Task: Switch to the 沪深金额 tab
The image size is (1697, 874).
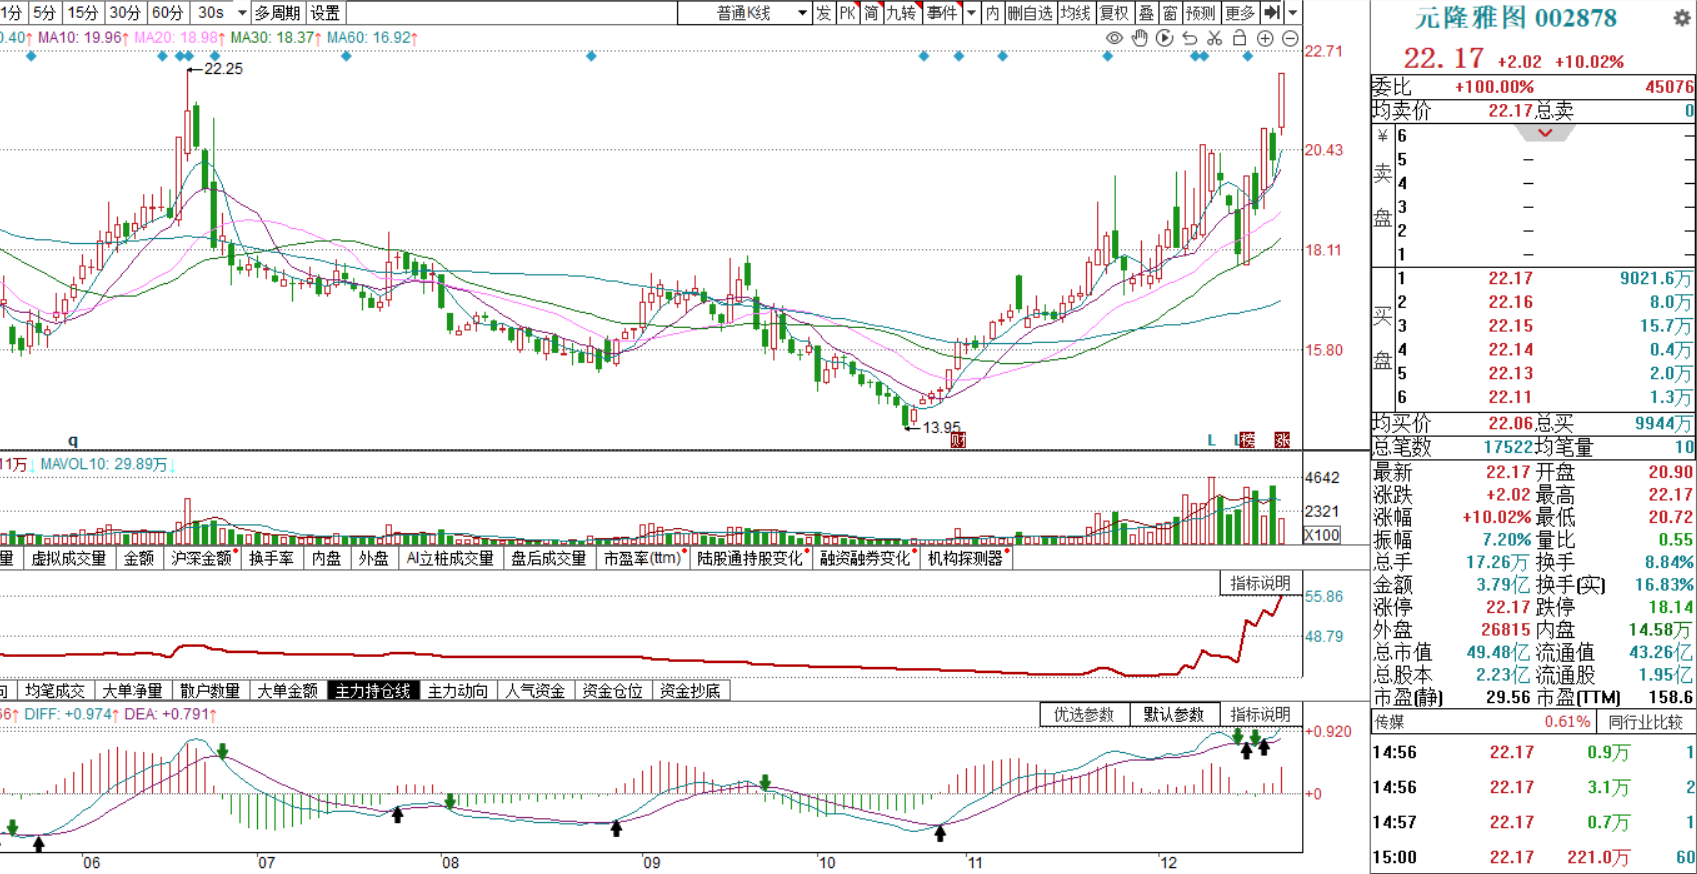Action: point(202,558)
